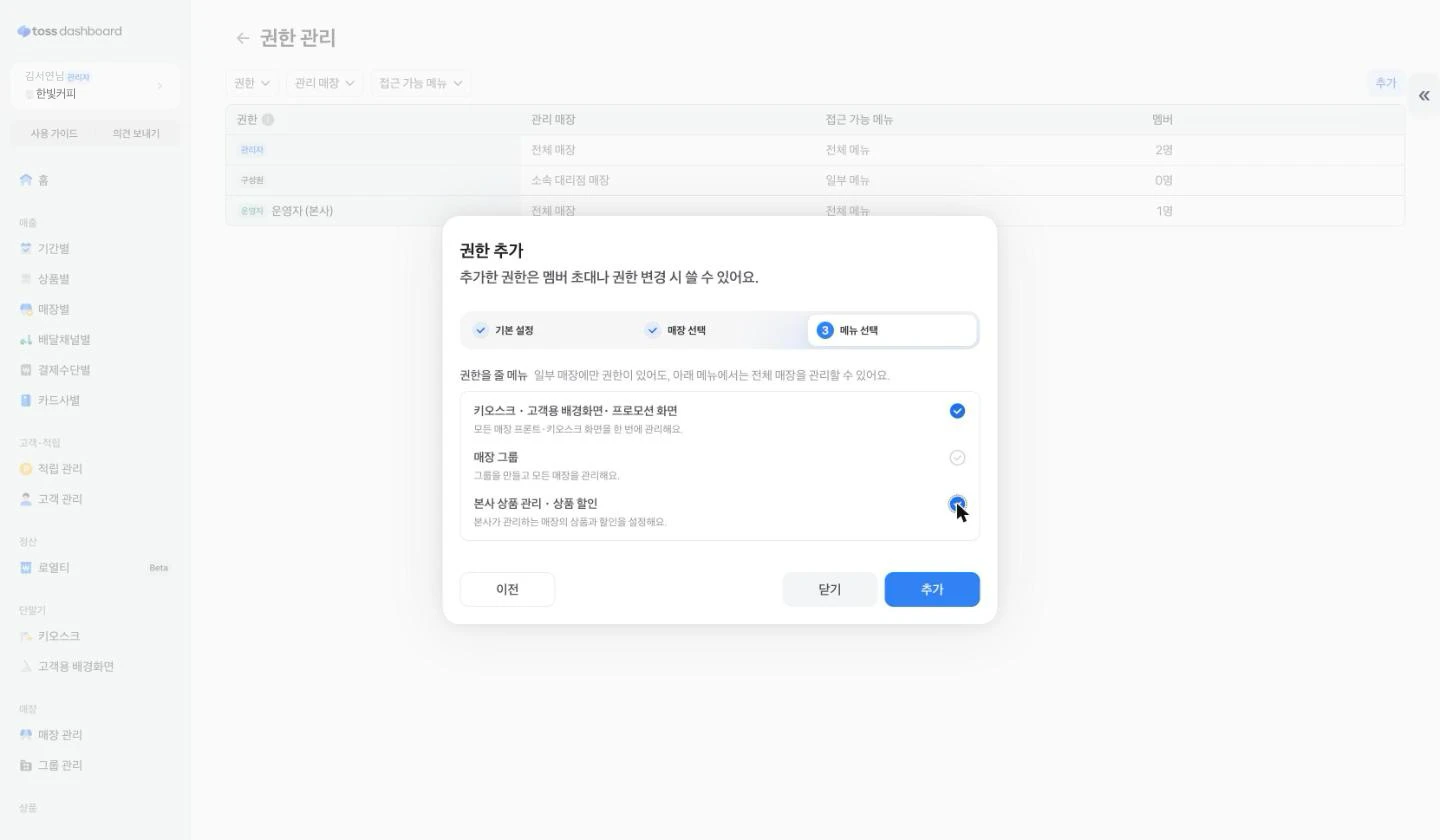Click the 관리자 badge in the table
This screenshot has width=1440, height=840.
(x=252, y=150)
